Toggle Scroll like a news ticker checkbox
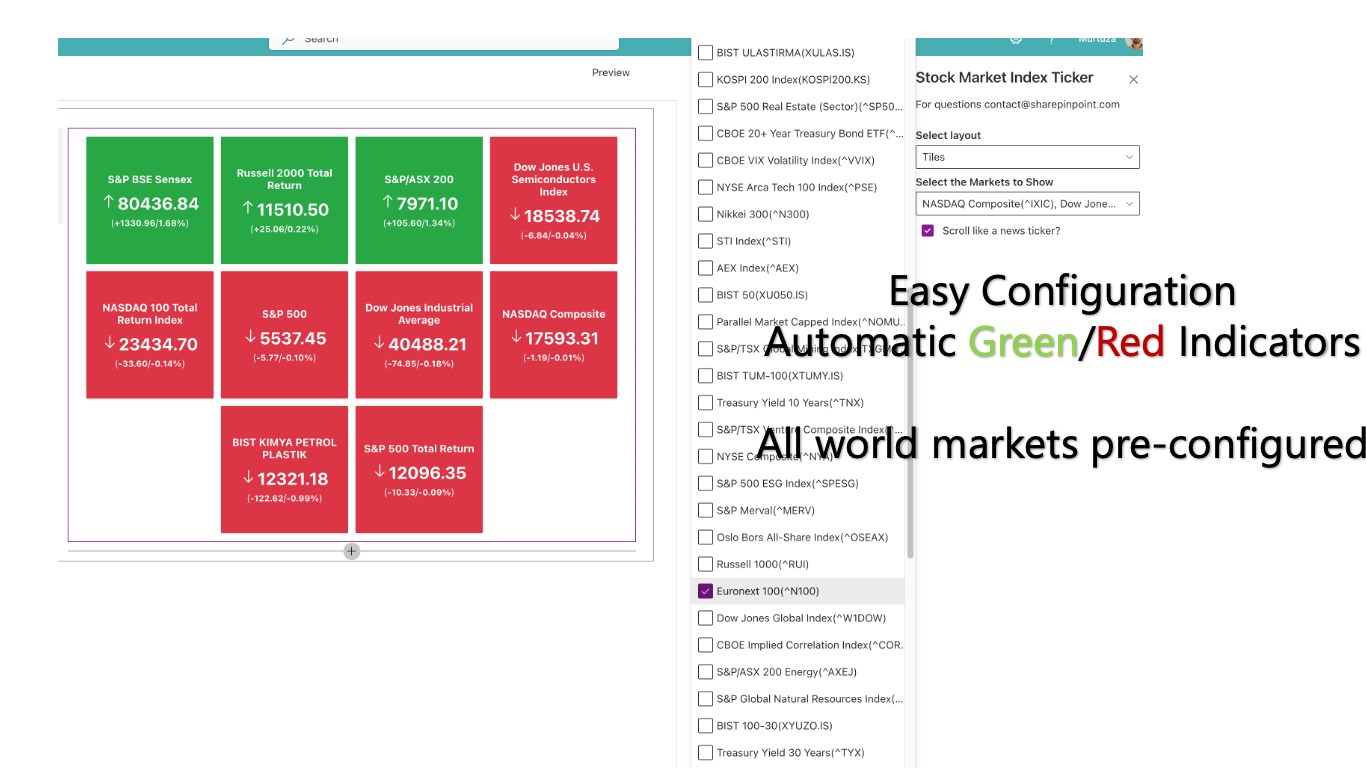 pos(928,231)
